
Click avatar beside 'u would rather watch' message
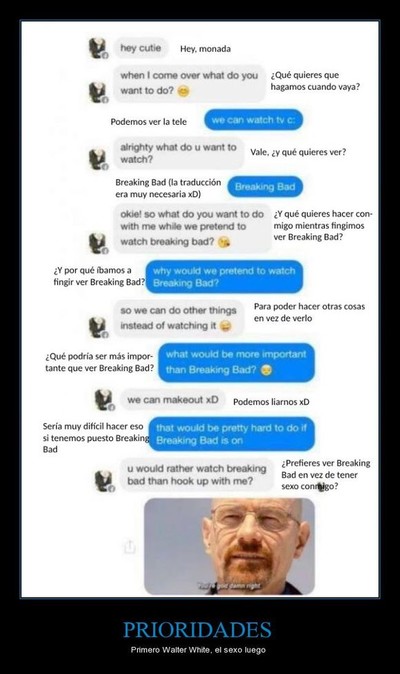(x=104, y=481)
